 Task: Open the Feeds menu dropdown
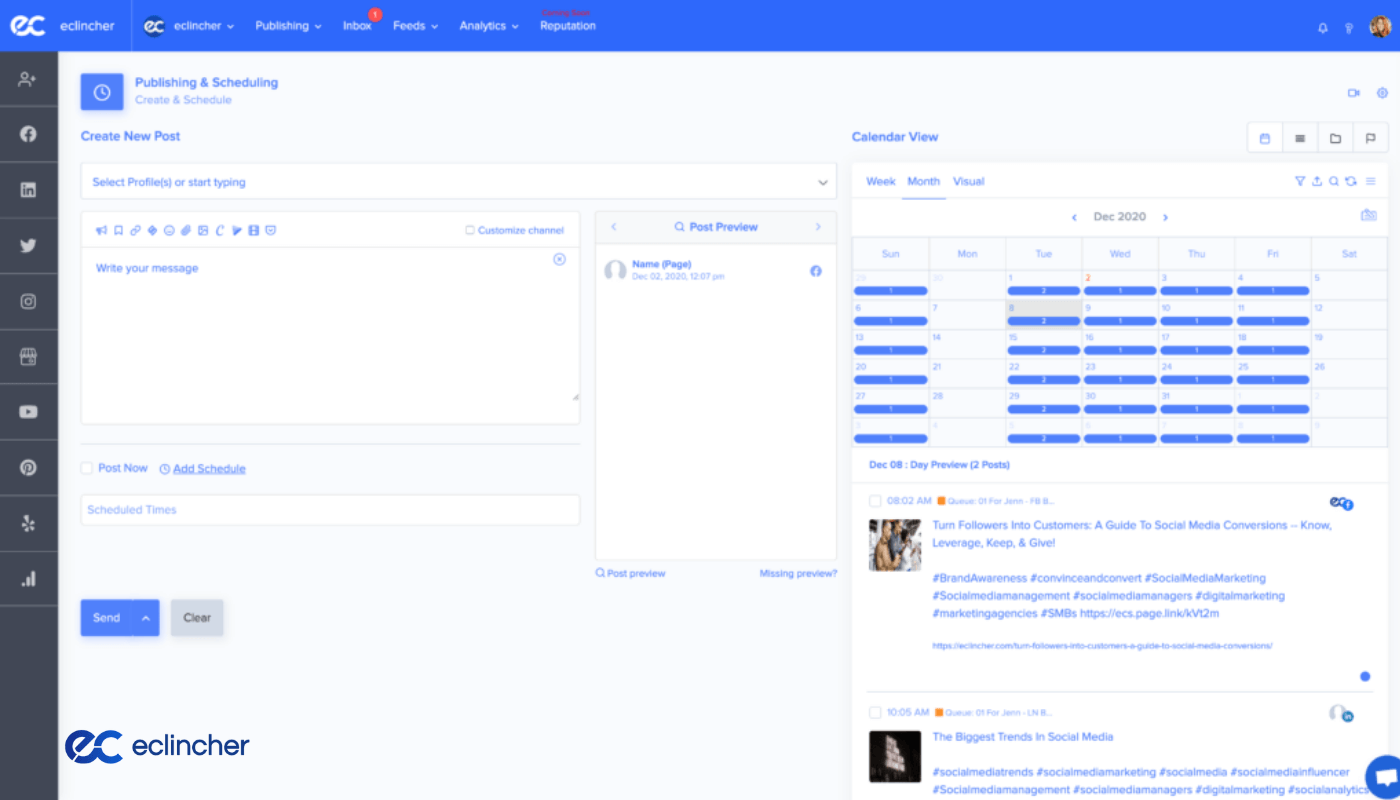[415, 26]
